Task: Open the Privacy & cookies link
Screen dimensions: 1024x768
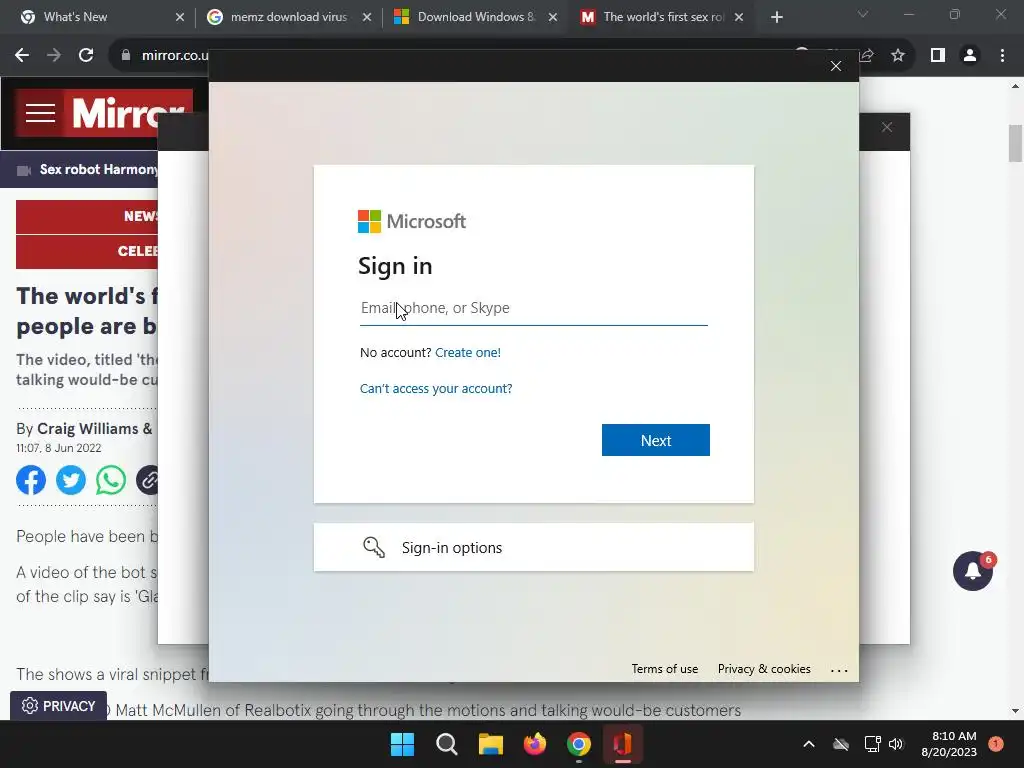Action: click(764, 669)
